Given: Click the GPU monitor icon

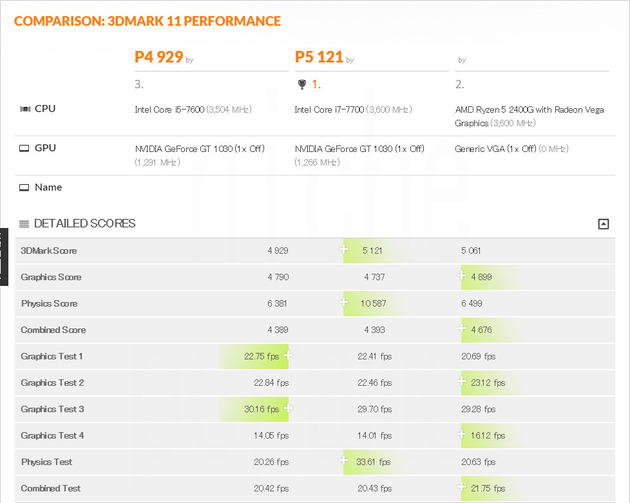Looking at the screenshot, I should point(24,148).
